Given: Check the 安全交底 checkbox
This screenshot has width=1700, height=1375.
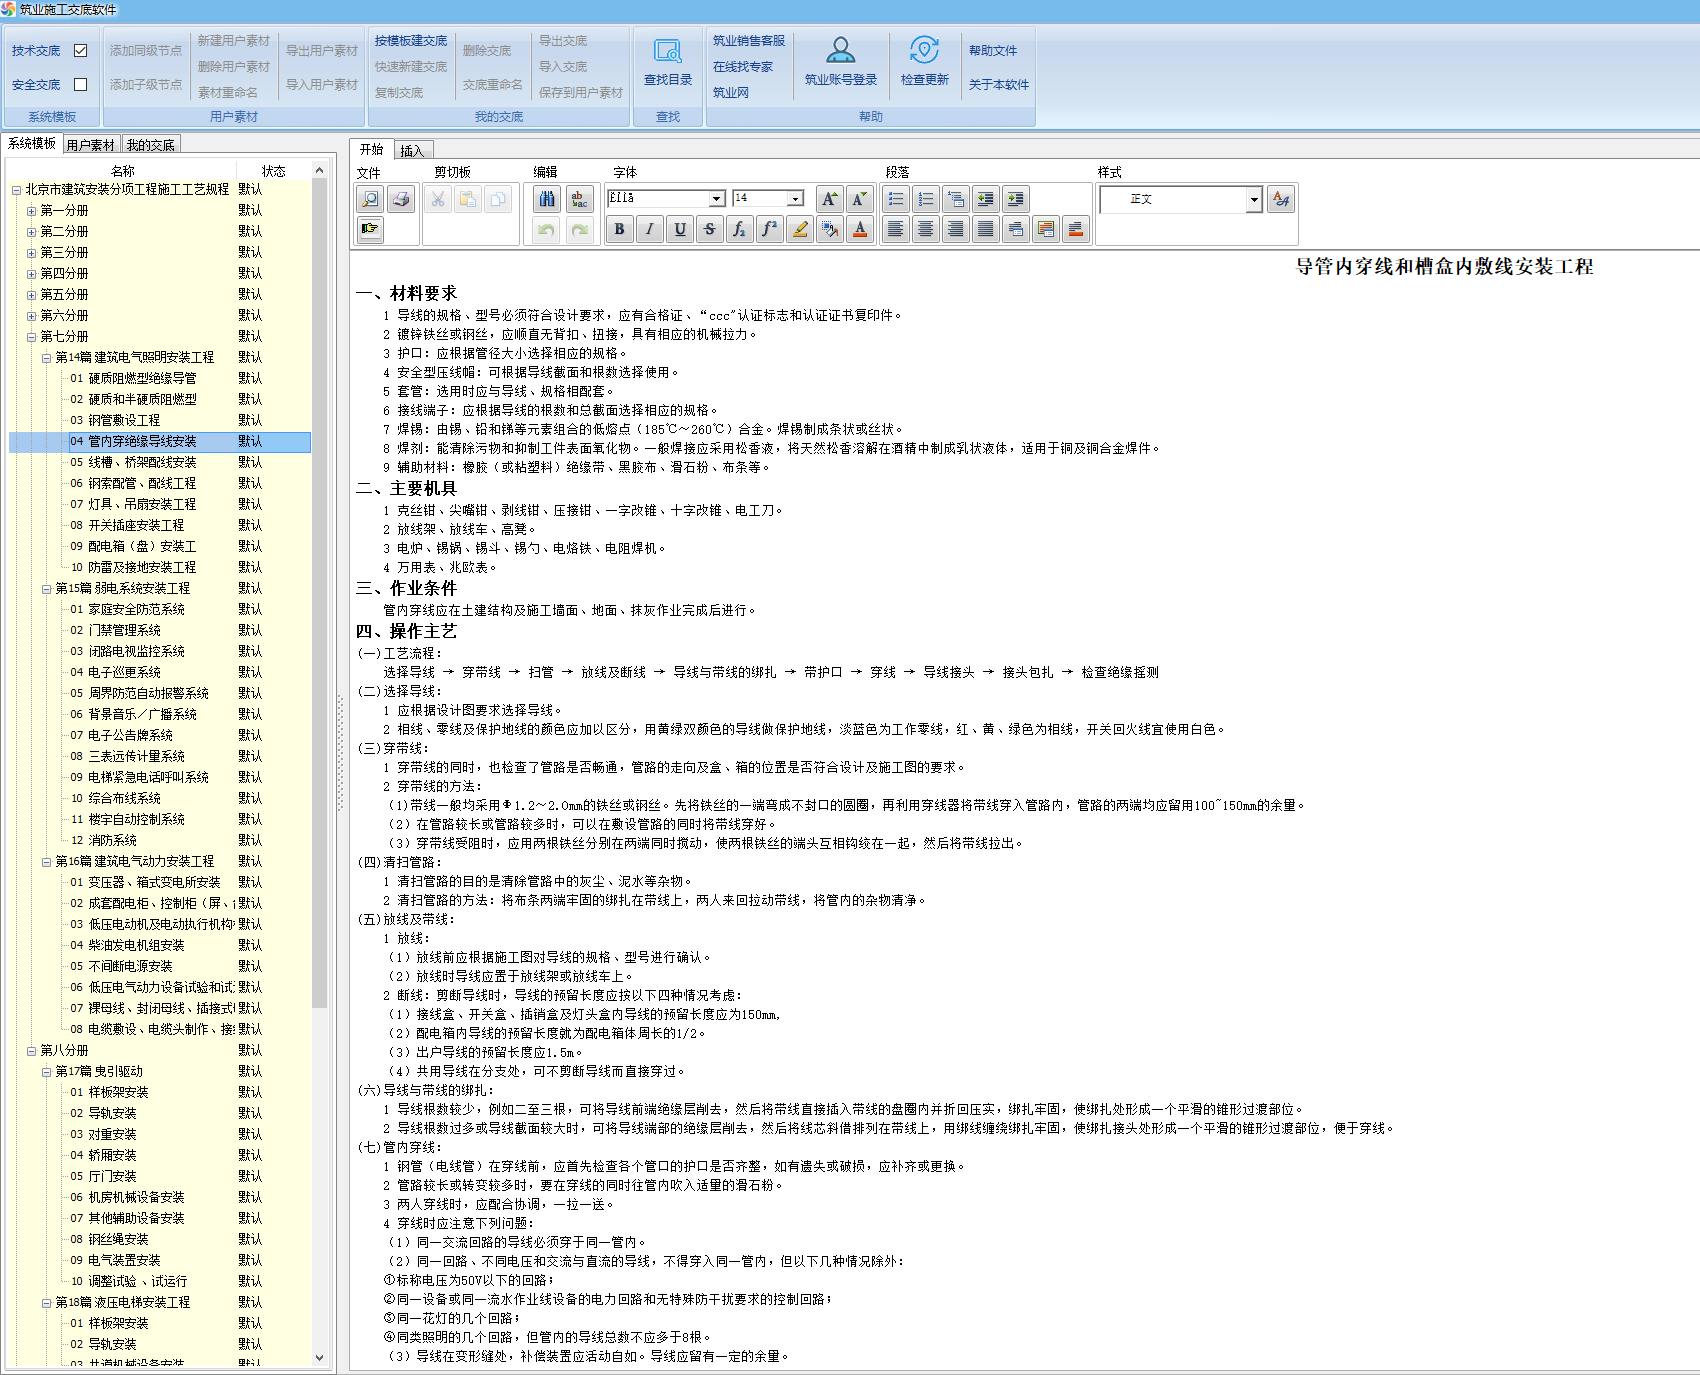Looking at the screenshot, I should [81, 84].
